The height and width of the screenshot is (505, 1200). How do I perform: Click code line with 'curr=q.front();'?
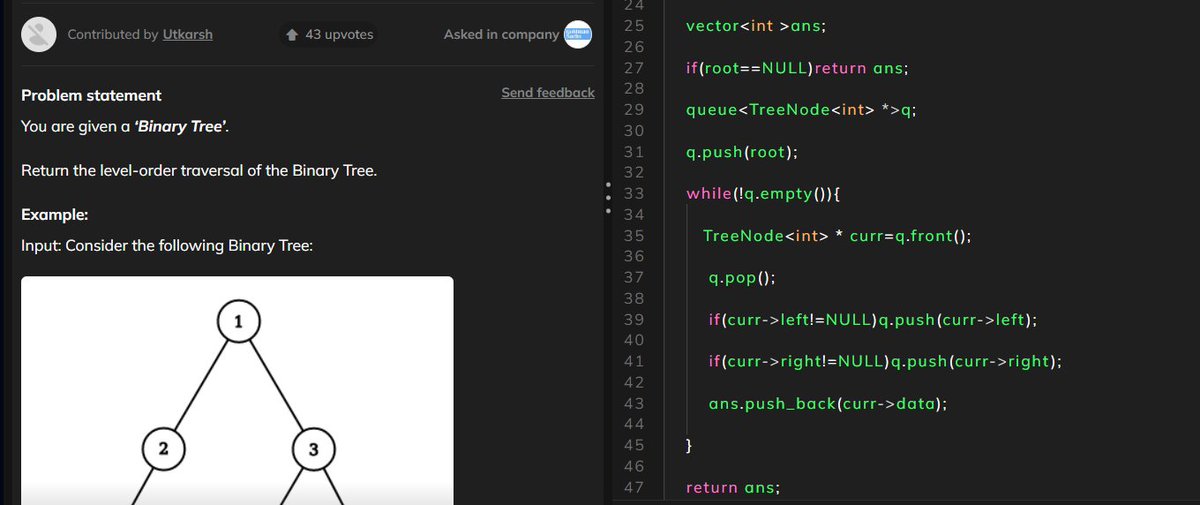pos(837,235)
